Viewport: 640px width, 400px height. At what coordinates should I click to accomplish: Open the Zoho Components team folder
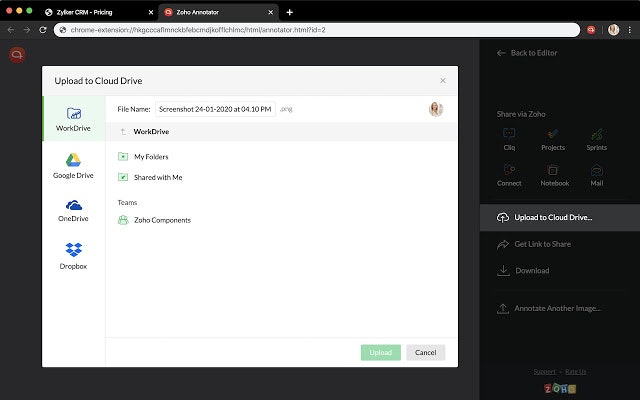[x=154, y=220]
